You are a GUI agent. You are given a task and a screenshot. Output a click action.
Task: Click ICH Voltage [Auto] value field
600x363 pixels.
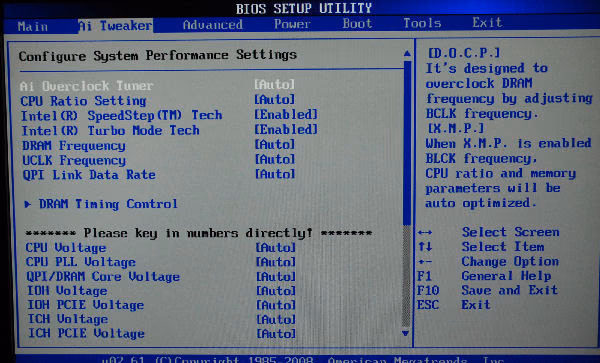(276, 319)
